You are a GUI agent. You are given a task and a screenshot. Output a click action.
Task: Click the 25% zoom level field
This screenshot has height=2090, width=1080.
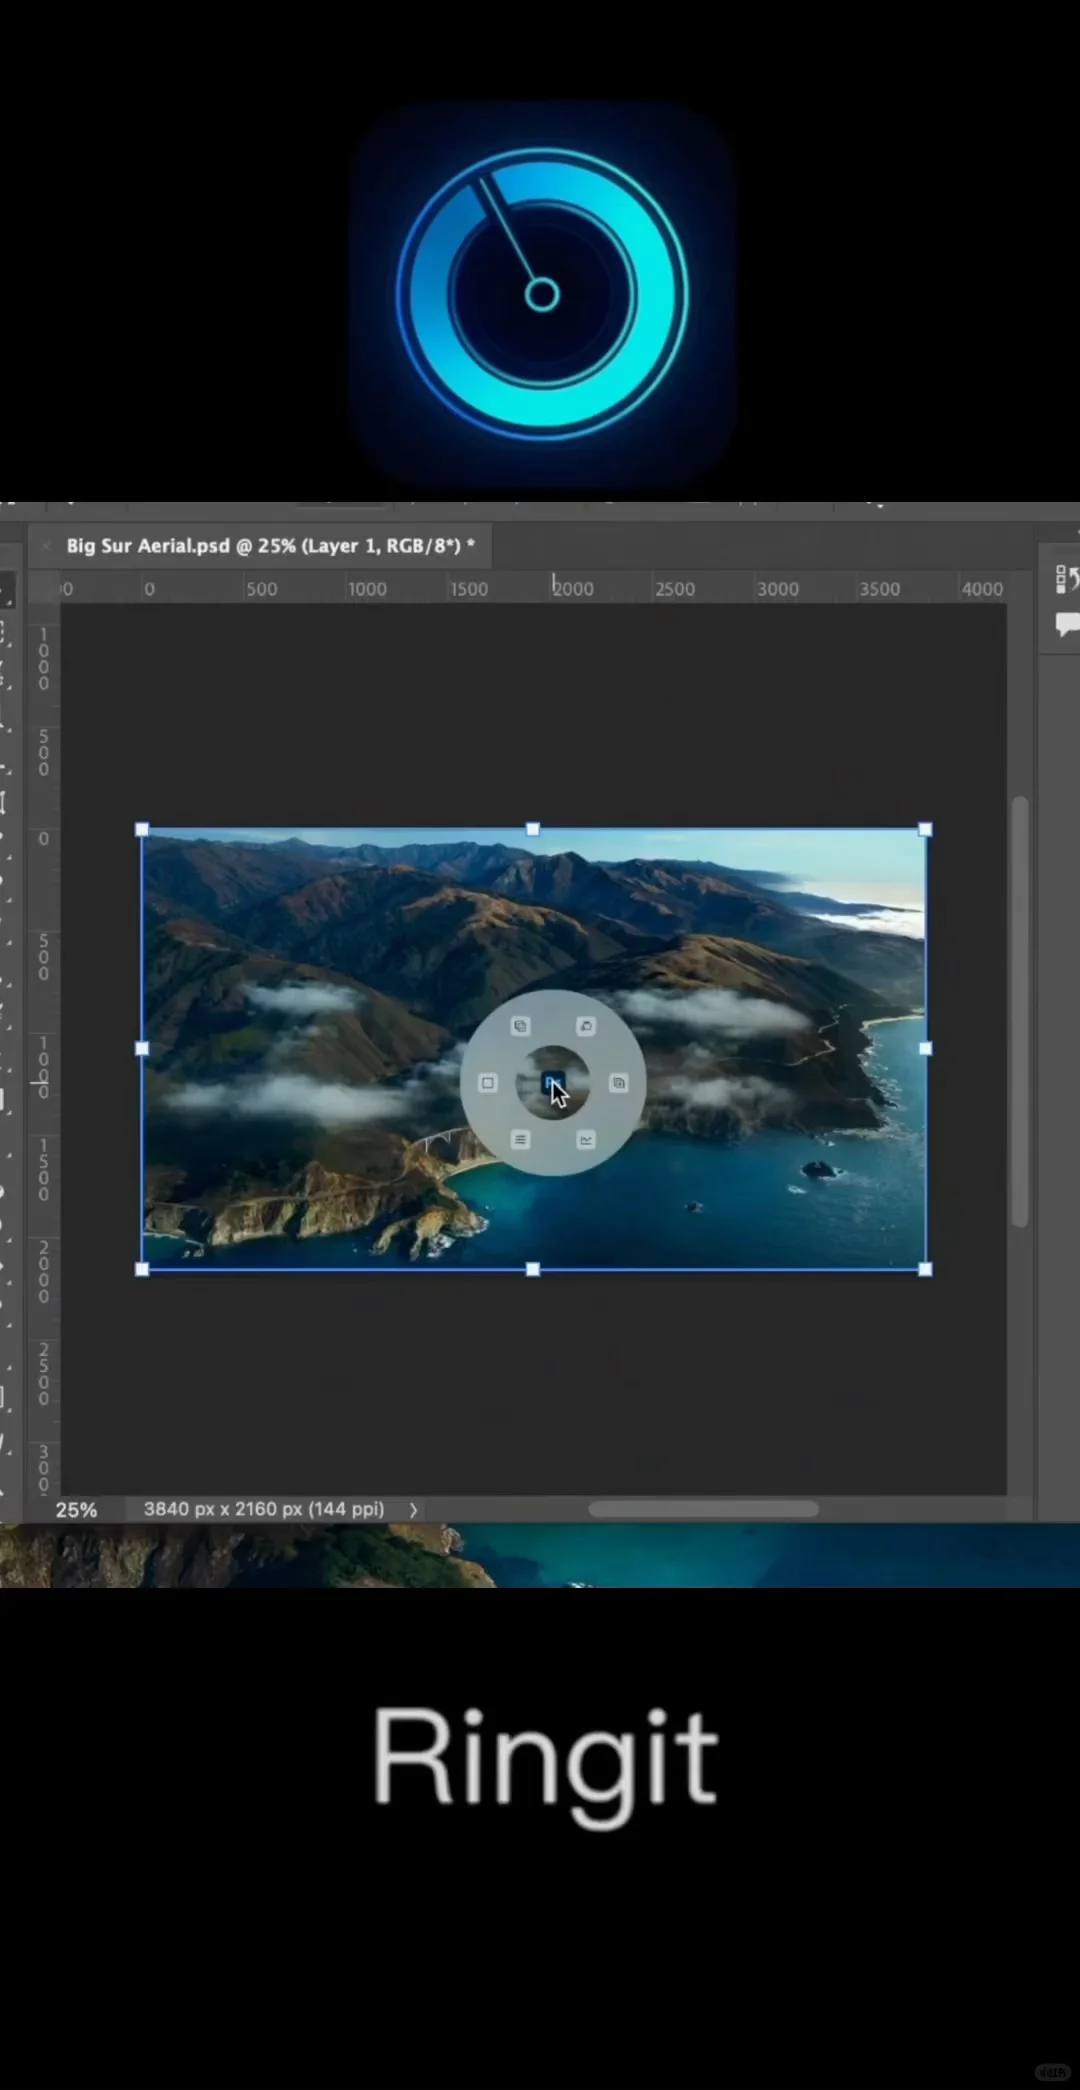point(76,1510)
